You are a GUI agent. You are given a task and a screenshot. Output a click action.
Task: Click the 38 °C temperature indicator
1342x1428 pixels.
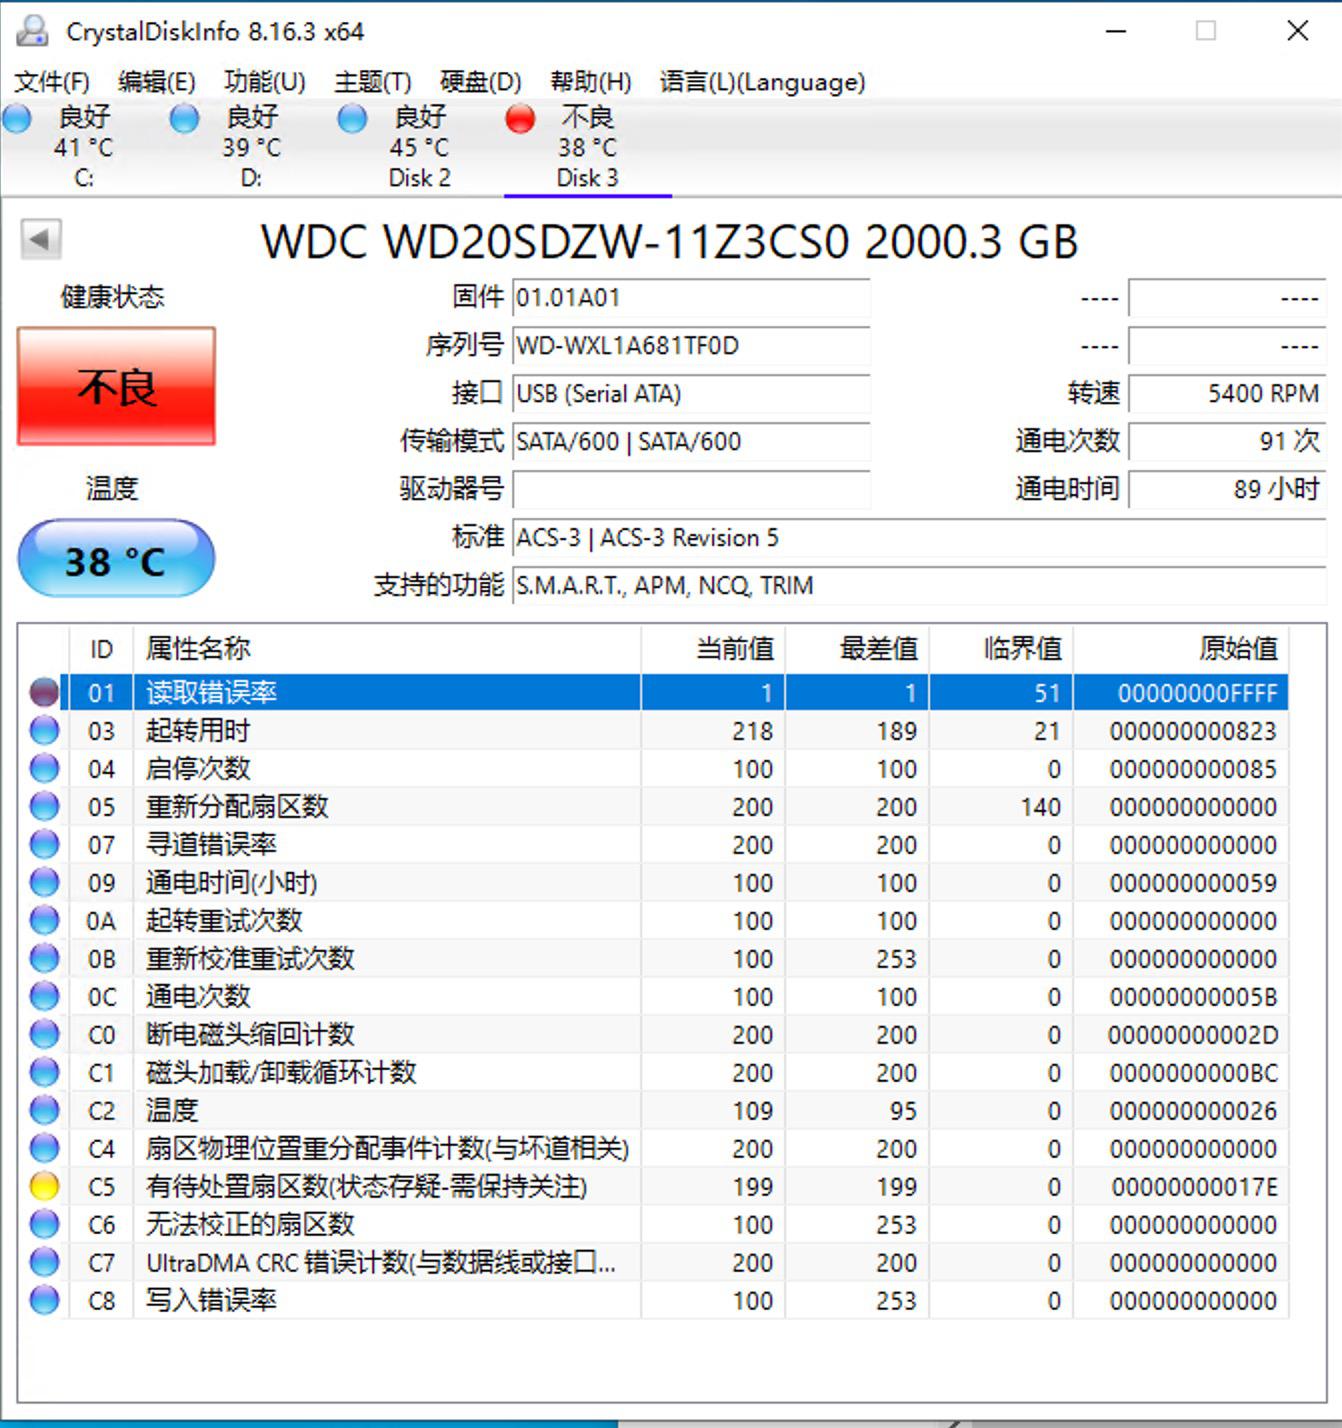116,559
